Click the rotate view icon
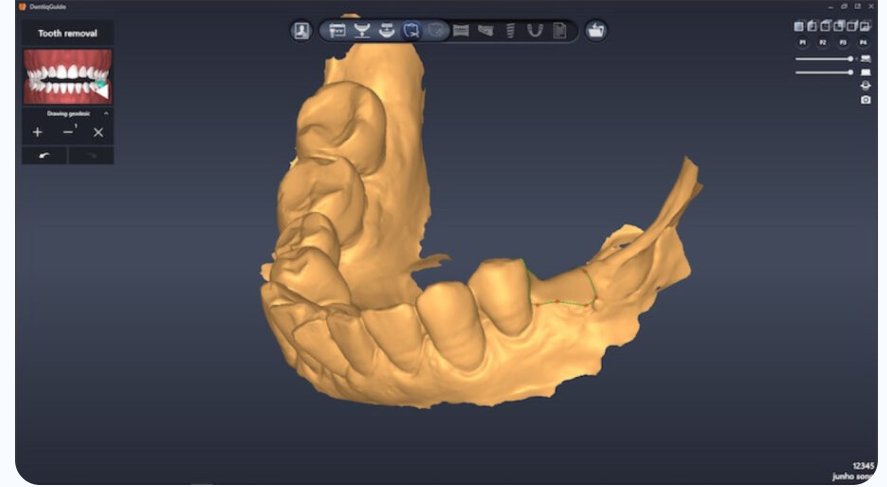887x487 pixels. click(865, 86)
